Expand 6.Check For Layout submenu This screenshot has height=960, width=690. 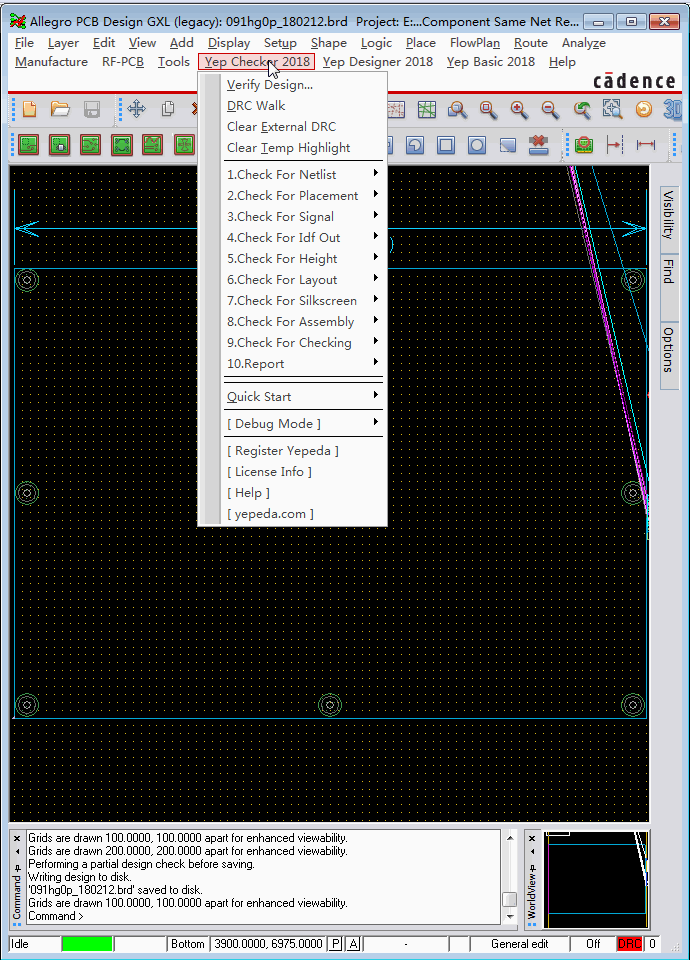pyautogui.click(x=303, y=280)
